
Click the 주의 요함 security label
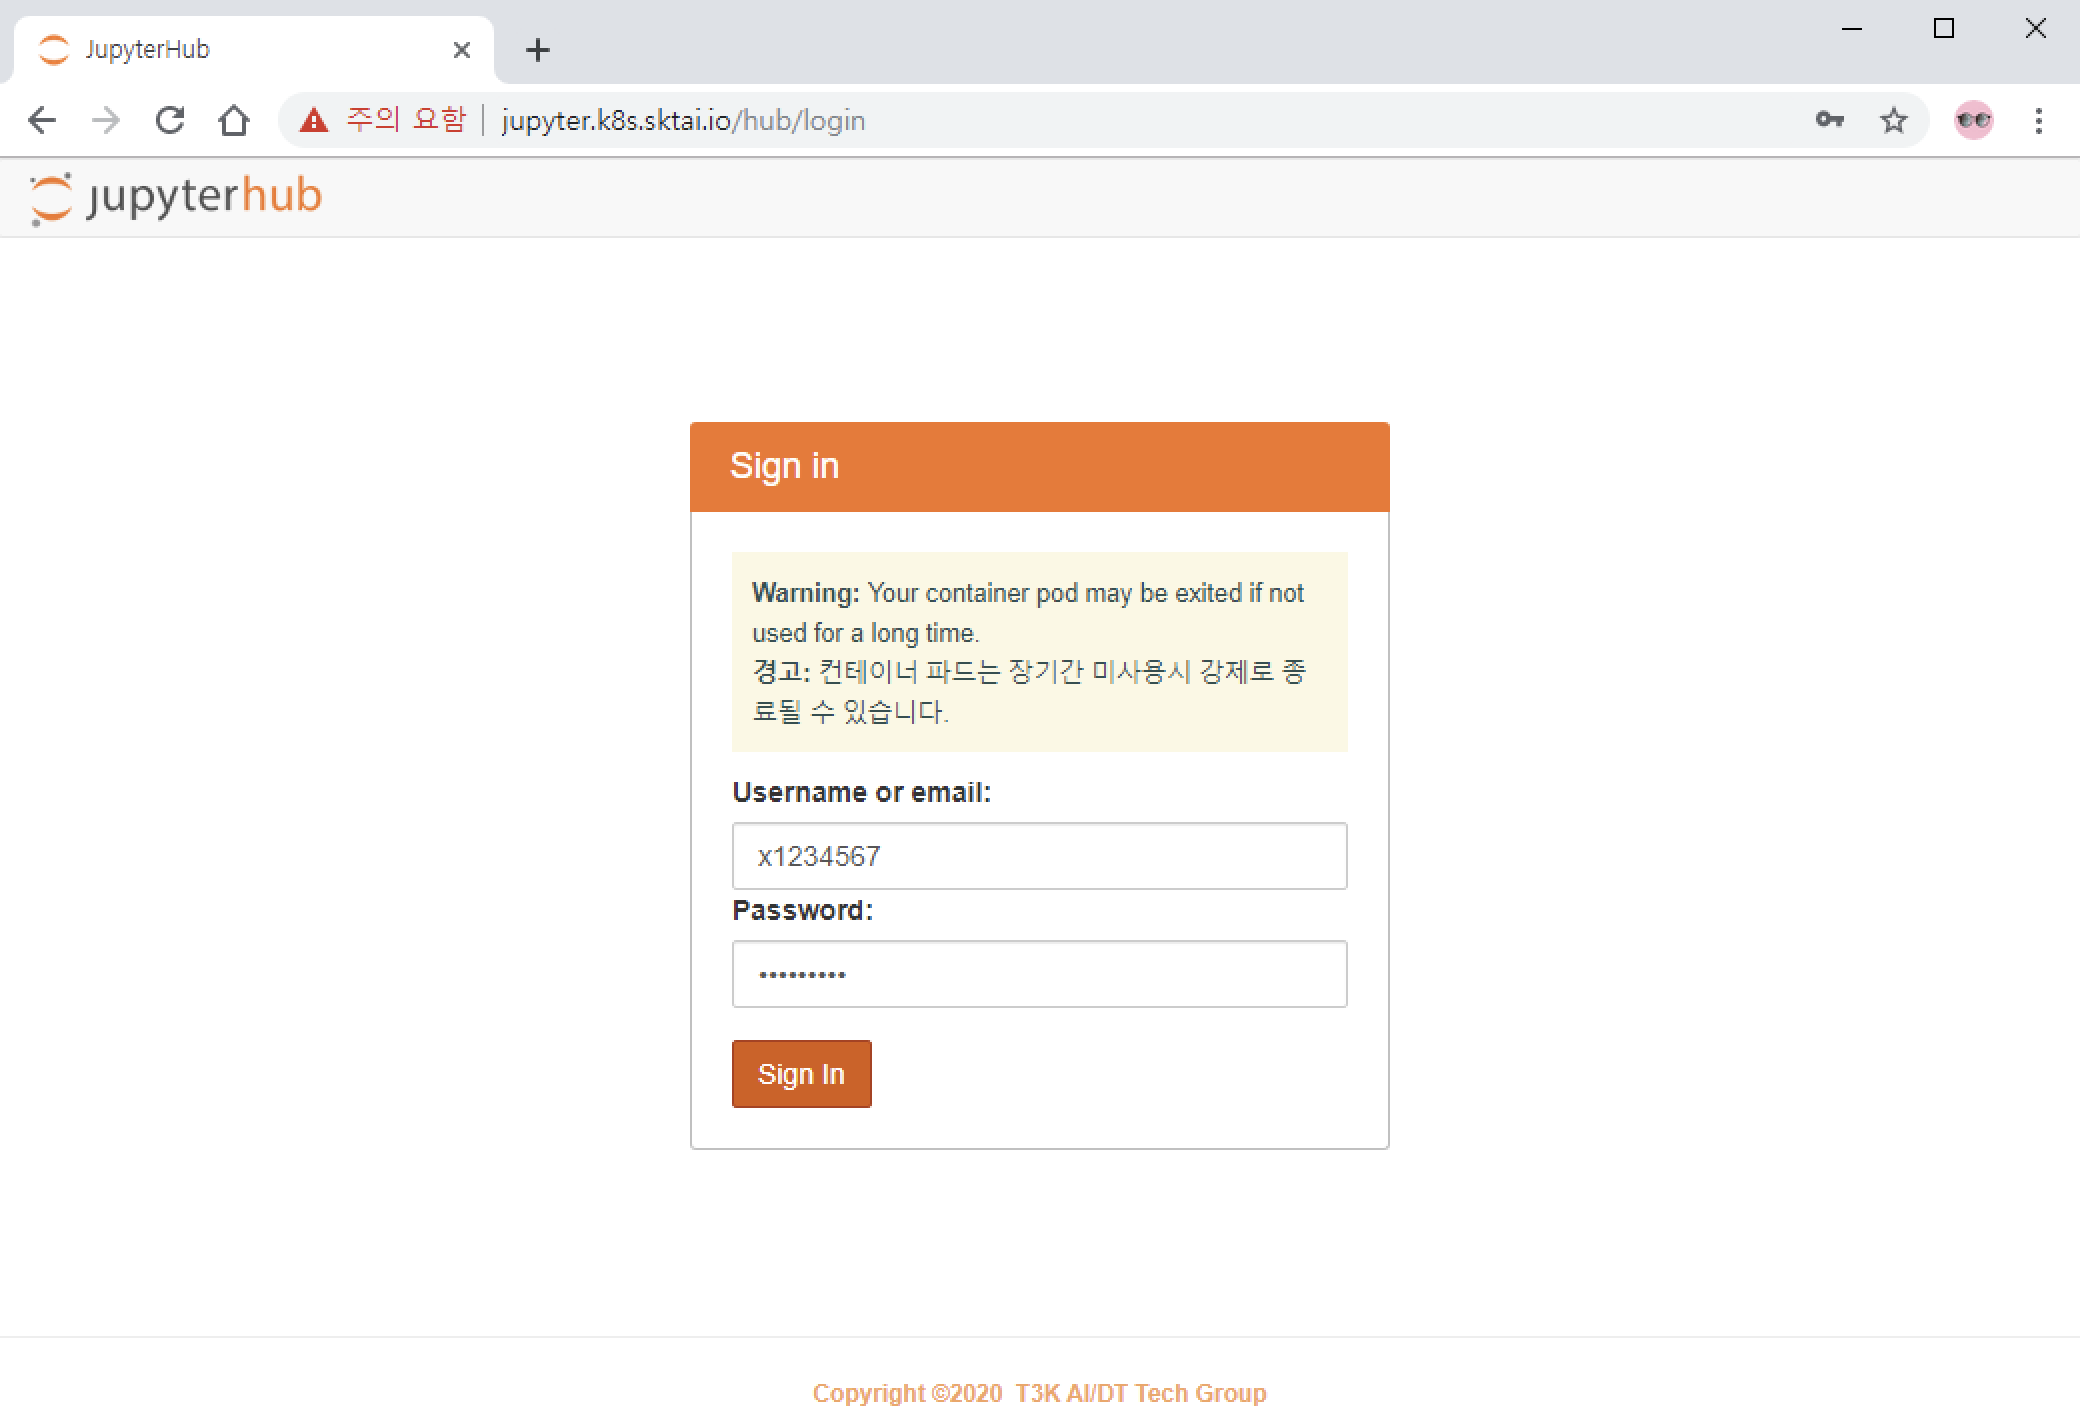click(x=406, y=121)
